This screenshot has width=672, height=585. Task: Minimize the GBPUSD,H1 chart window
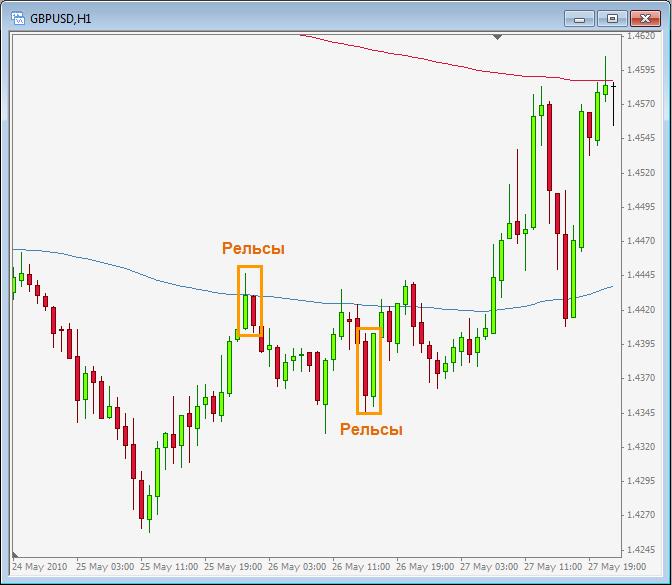[x=579, y=19]
